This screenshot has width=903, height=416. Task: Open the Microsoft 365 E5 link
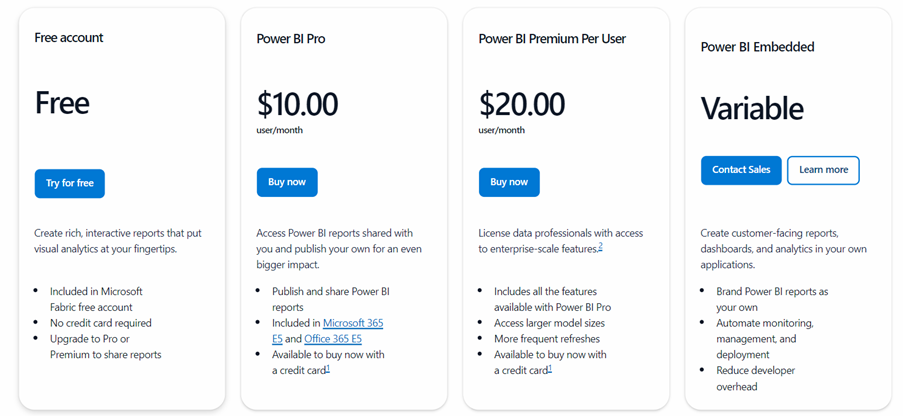pos(353,323)
